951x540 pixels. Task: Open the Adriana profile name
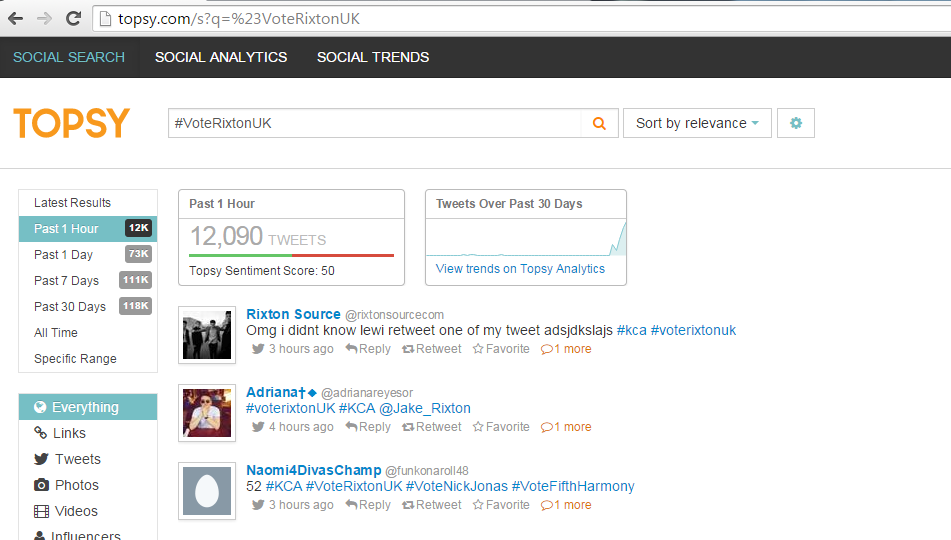[x=281, y=393]
